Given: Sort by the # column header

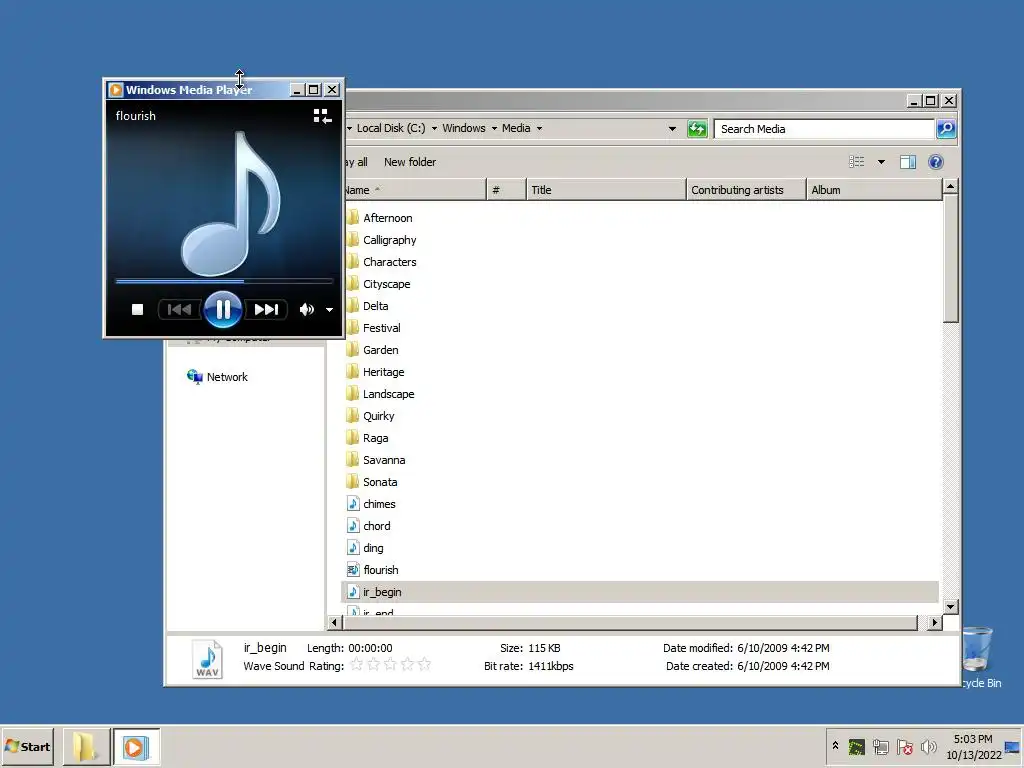Looking at the screenshot, I should tap(506, 190).
